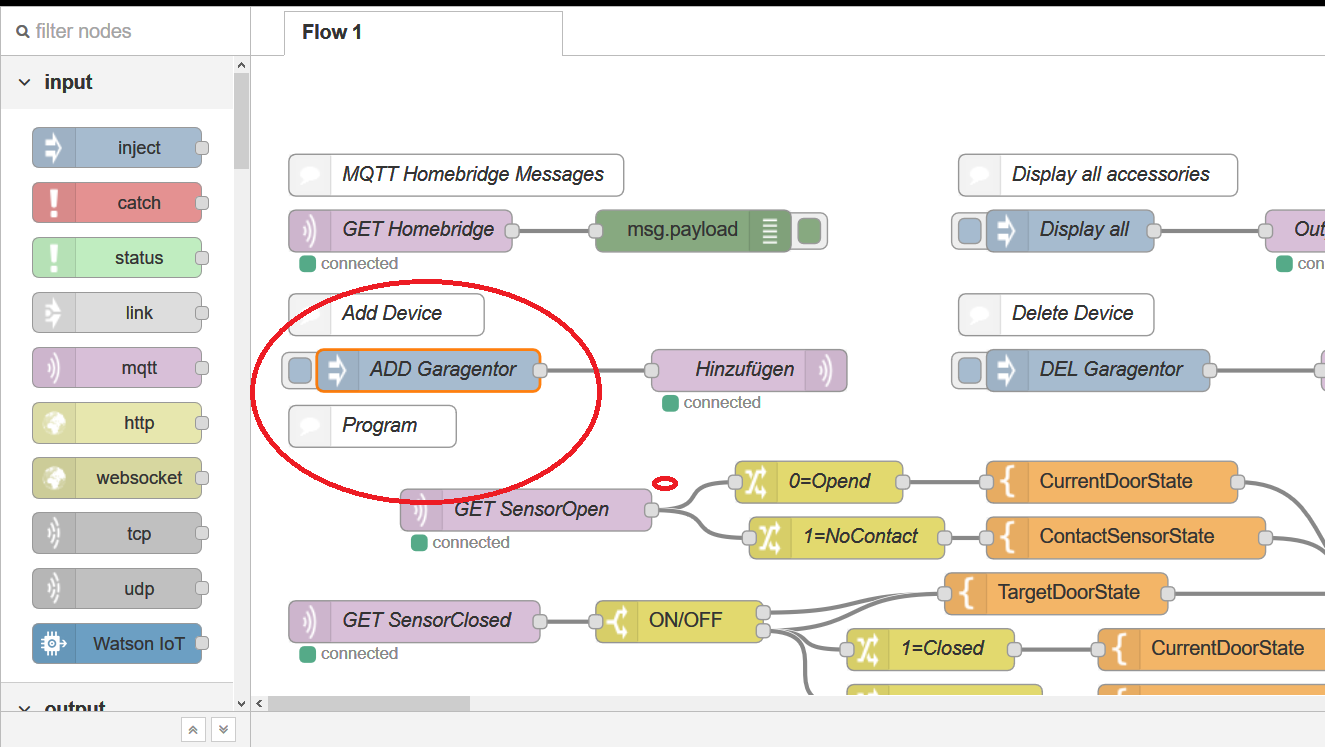
Task: Select the http input node
Action: pos(117,423)
